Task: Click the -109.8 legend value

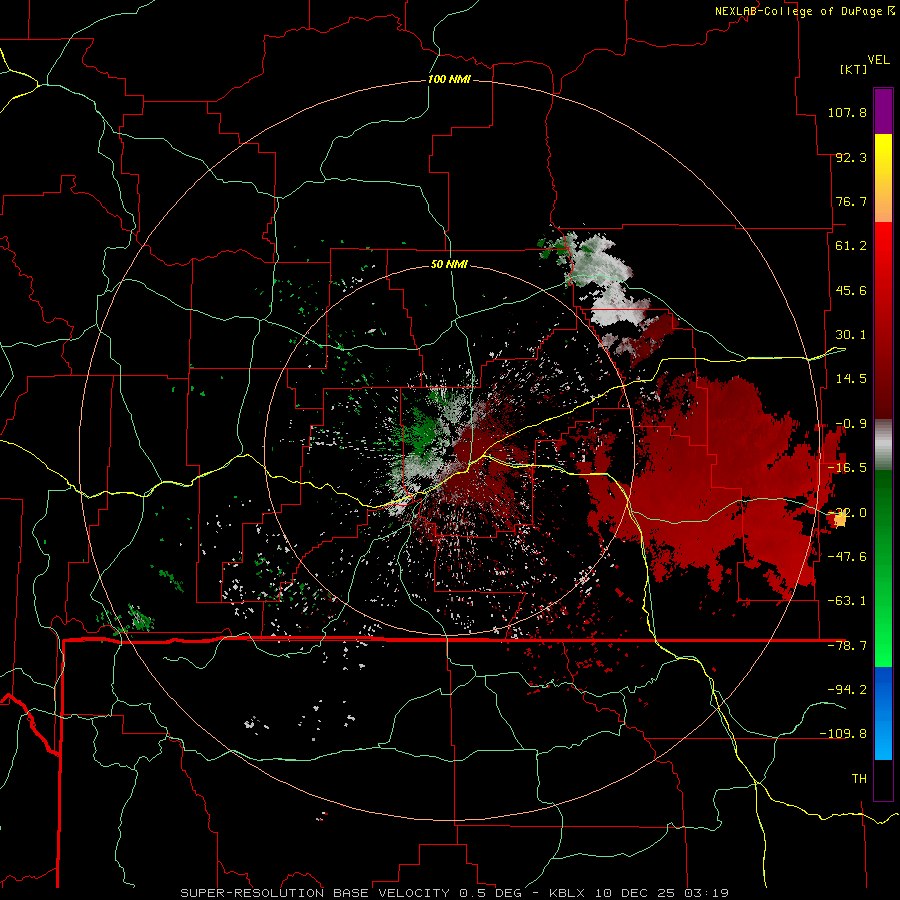Action: [x=843, y=734]
